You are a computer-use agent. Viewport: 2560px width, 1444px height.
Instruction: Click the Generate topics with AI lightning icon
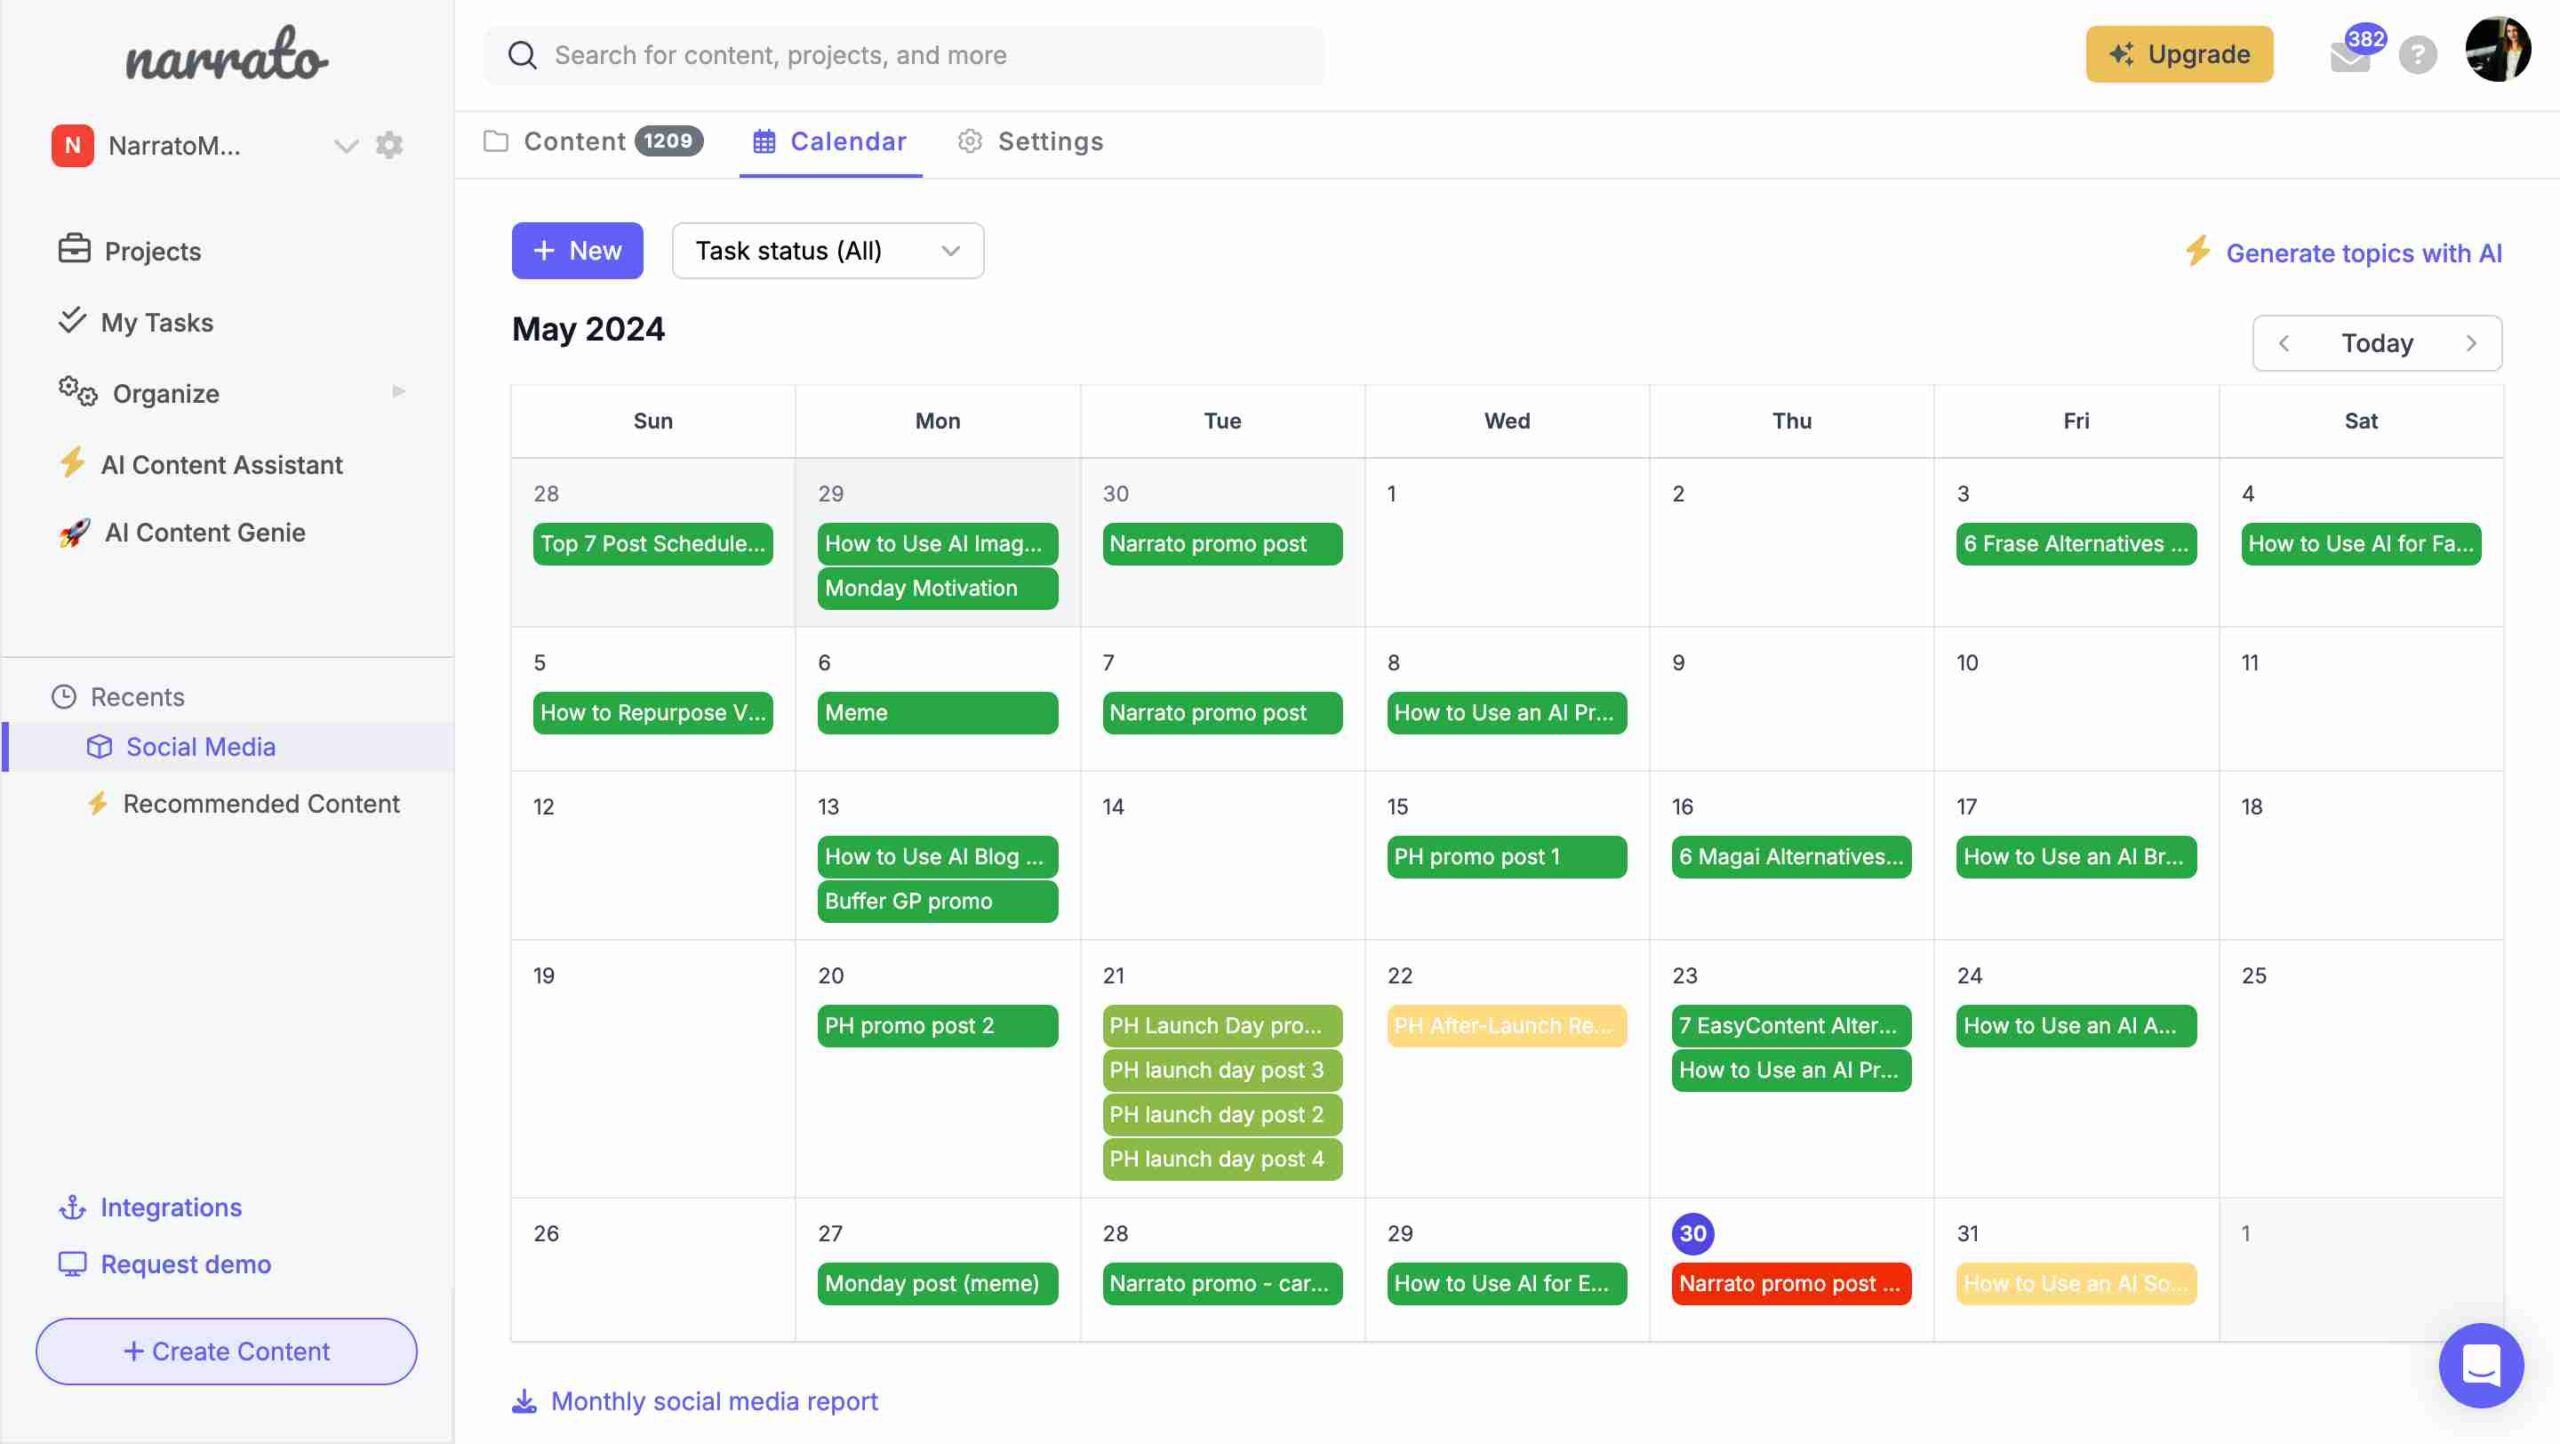2201,253
